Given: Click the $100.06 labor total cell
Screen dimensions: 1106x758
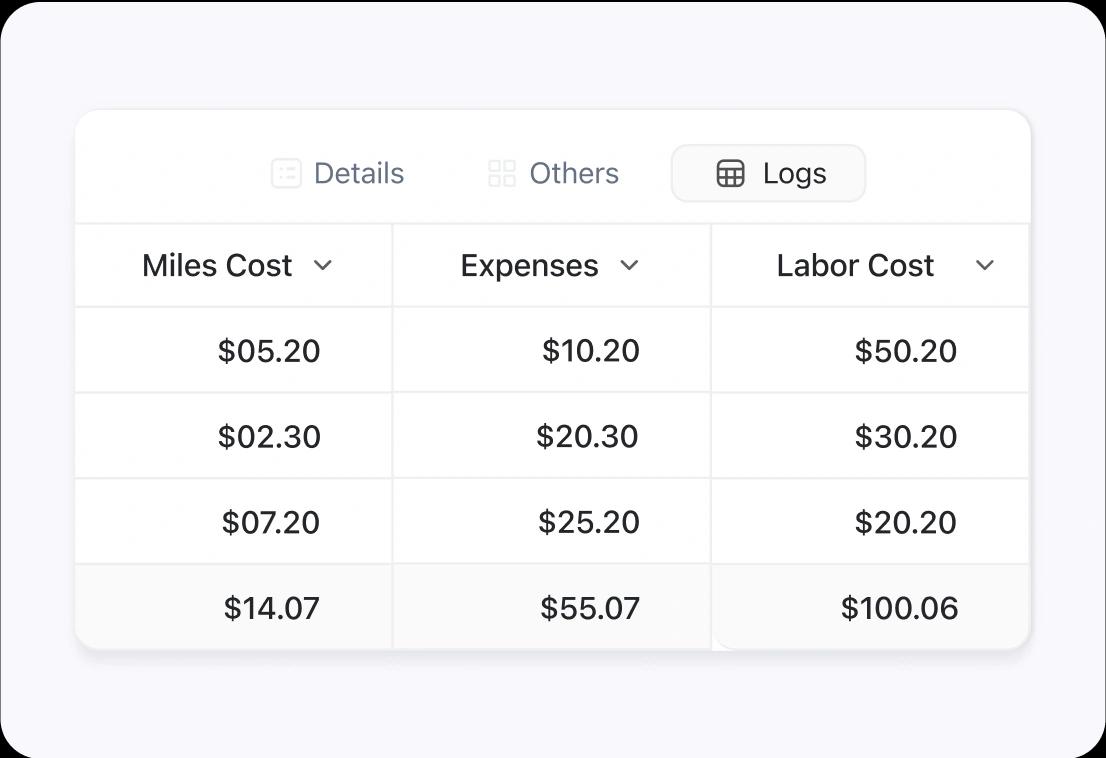Looking at the screenshot, I should pyautogui.click(x=899, y=608).
